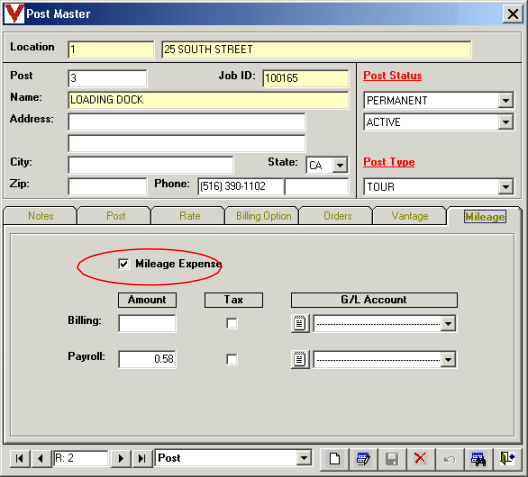The width and height of the screenshot is (528, 477).
Task: Open Billing G/L account lookup icon
Action: tap(300, 323)
